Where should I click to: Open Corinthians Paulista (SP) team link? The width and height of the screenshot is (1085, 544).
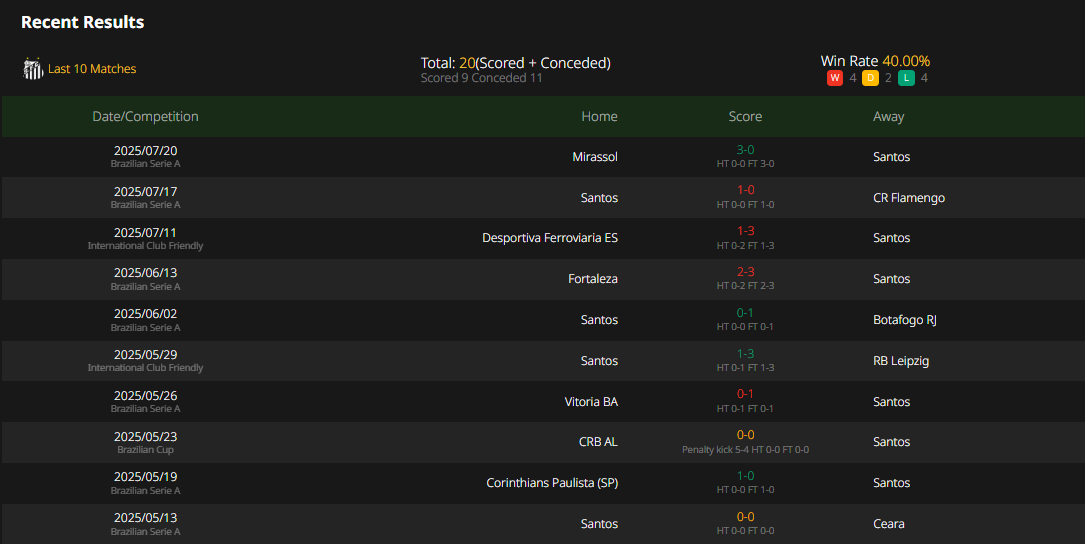[x=552, y=482]
